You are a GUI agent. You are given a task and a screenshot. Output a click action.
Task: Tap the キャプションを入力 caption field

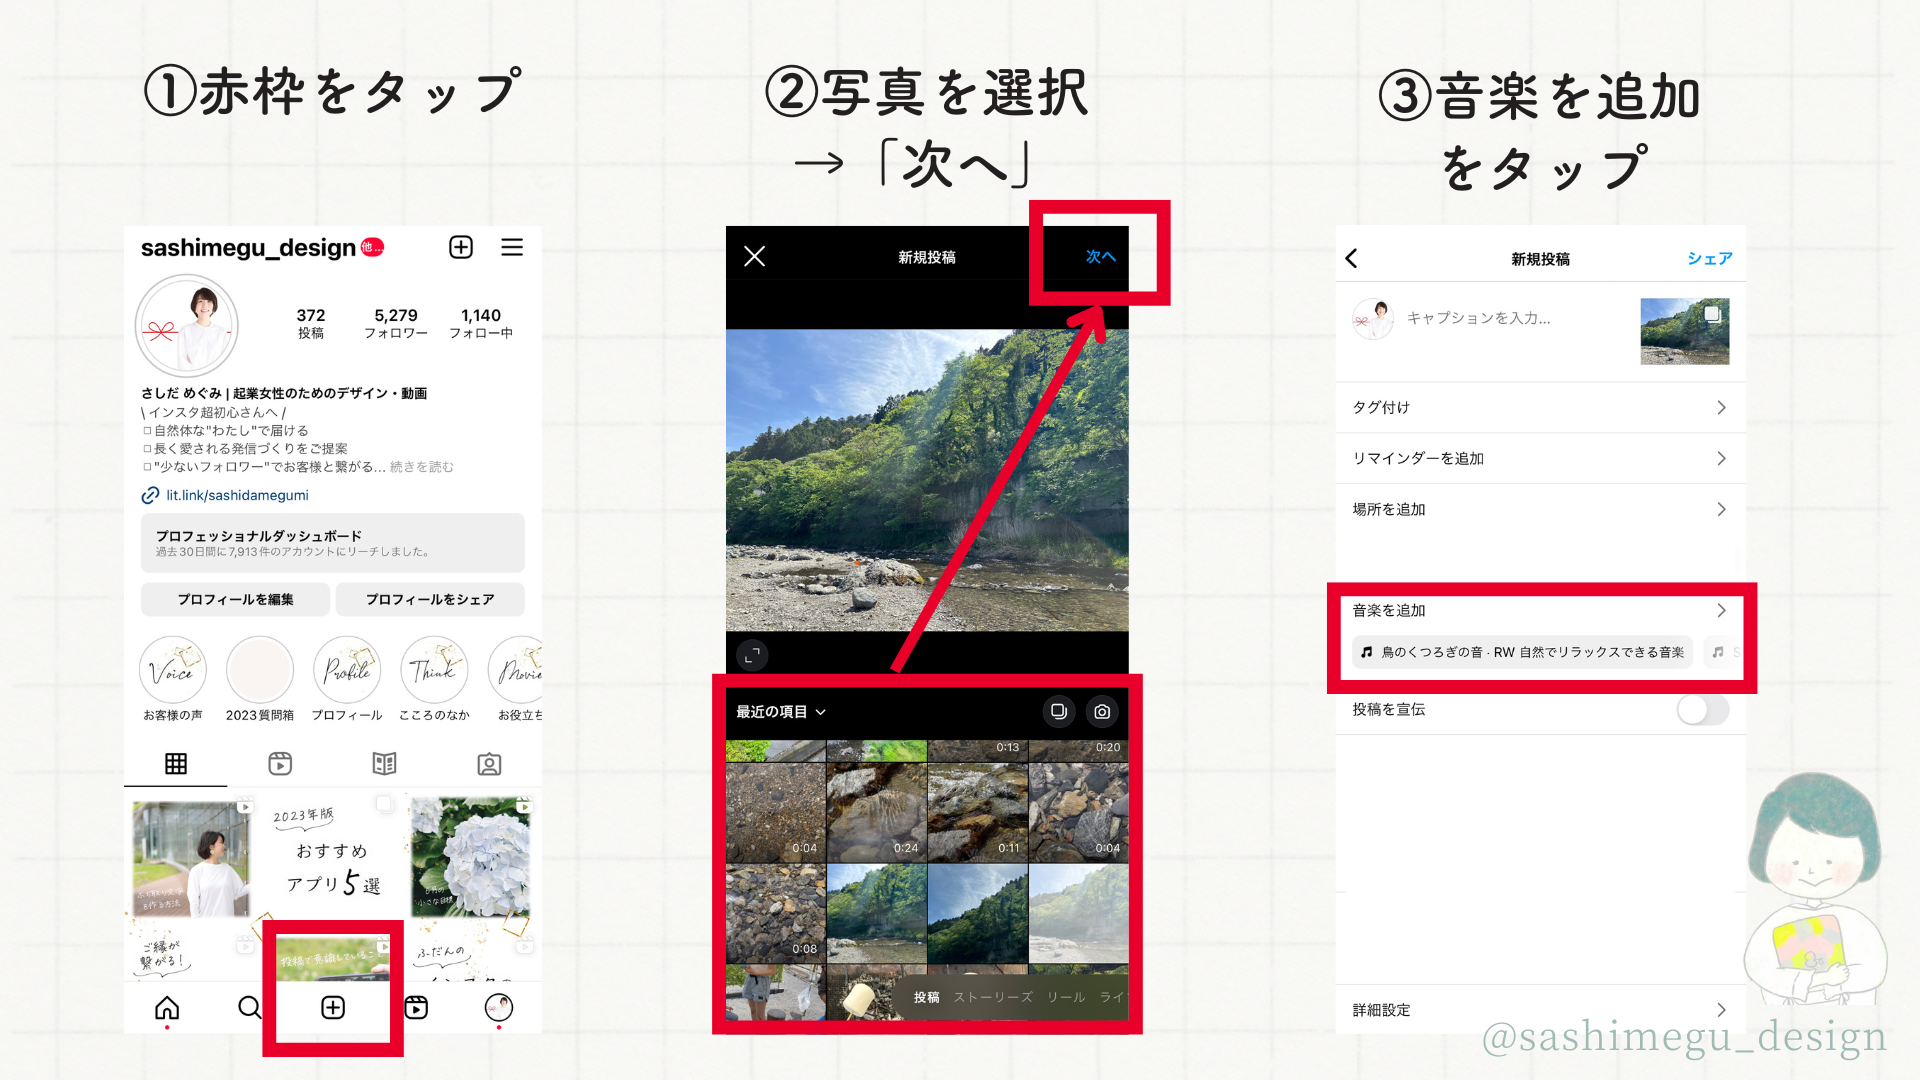[1480, 318]
